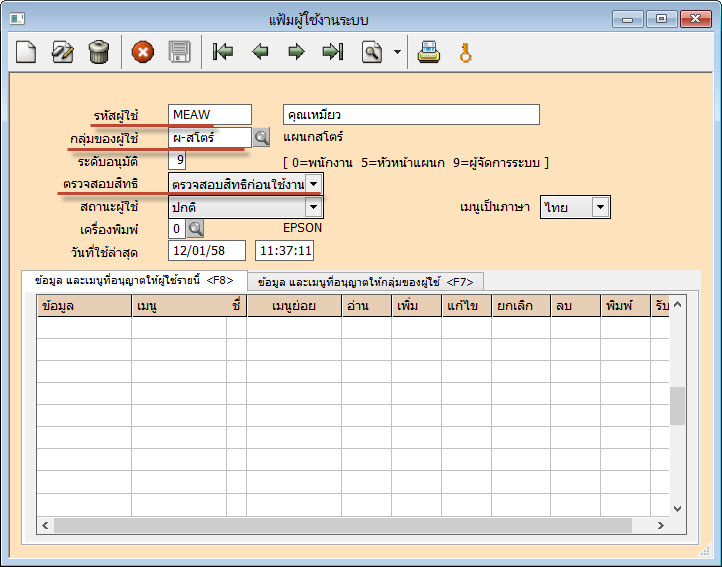The height and width of the screenshot is (567, 722).
Task: Open the search icon's dropdown arrow in toolbar
Action: pyautogui.click(x=397, y=52)
